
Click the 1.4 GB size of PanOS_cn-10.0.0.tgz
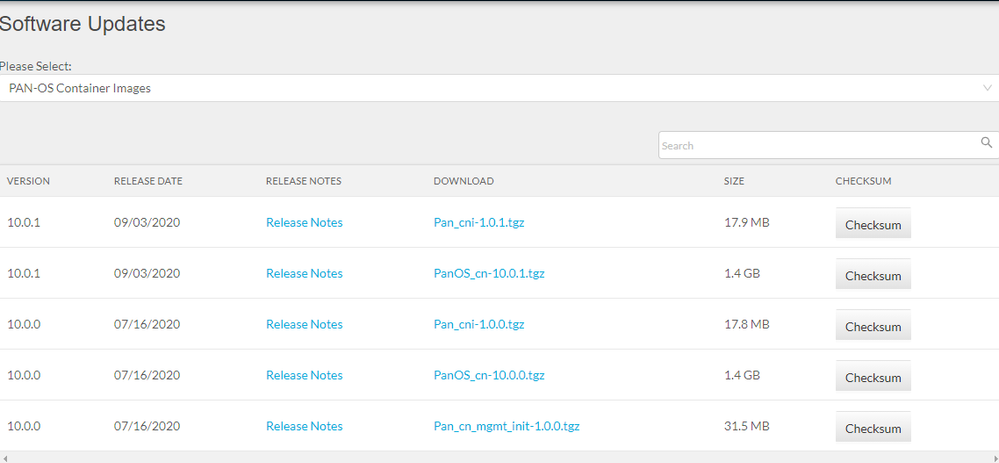[x=742, y=375]
